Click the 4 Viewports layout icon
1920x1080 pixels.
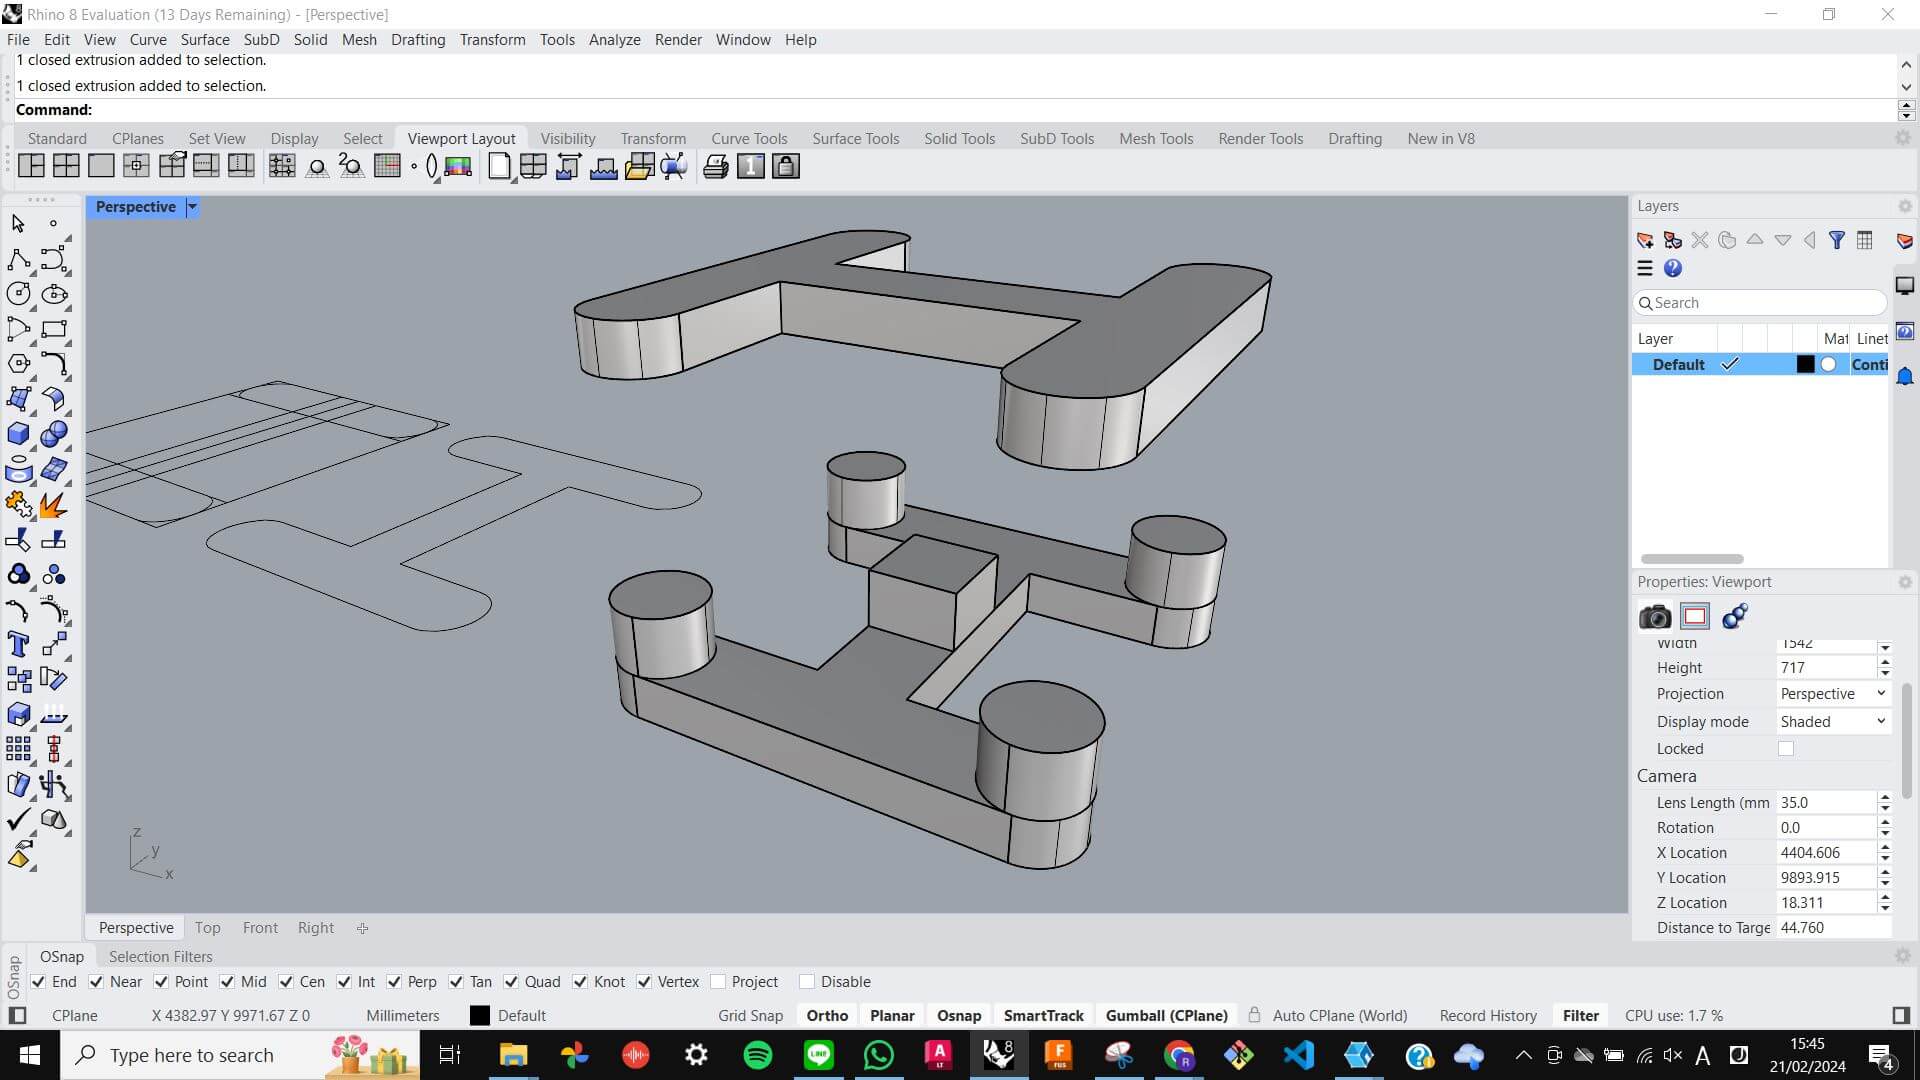click(x=66, y=166)
